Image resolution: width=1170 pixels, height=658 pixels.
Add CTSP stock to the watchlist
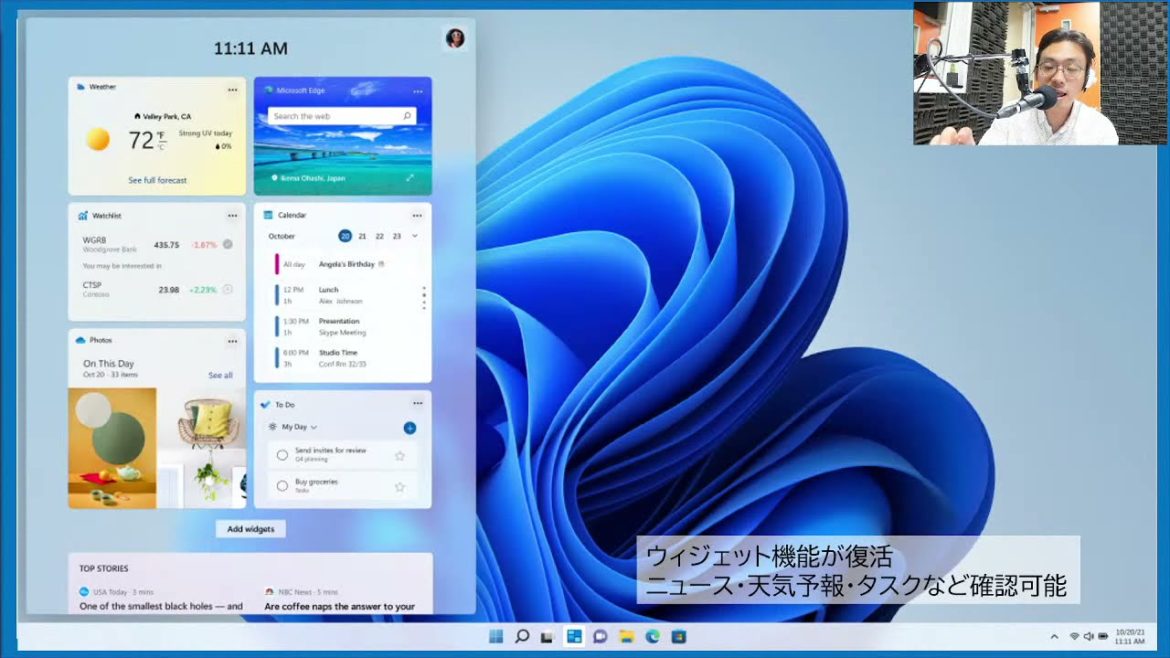click(227, 289)
